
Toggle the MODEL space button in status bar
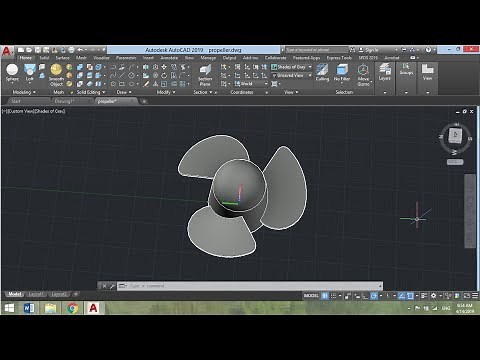click(x=311, y=296)
